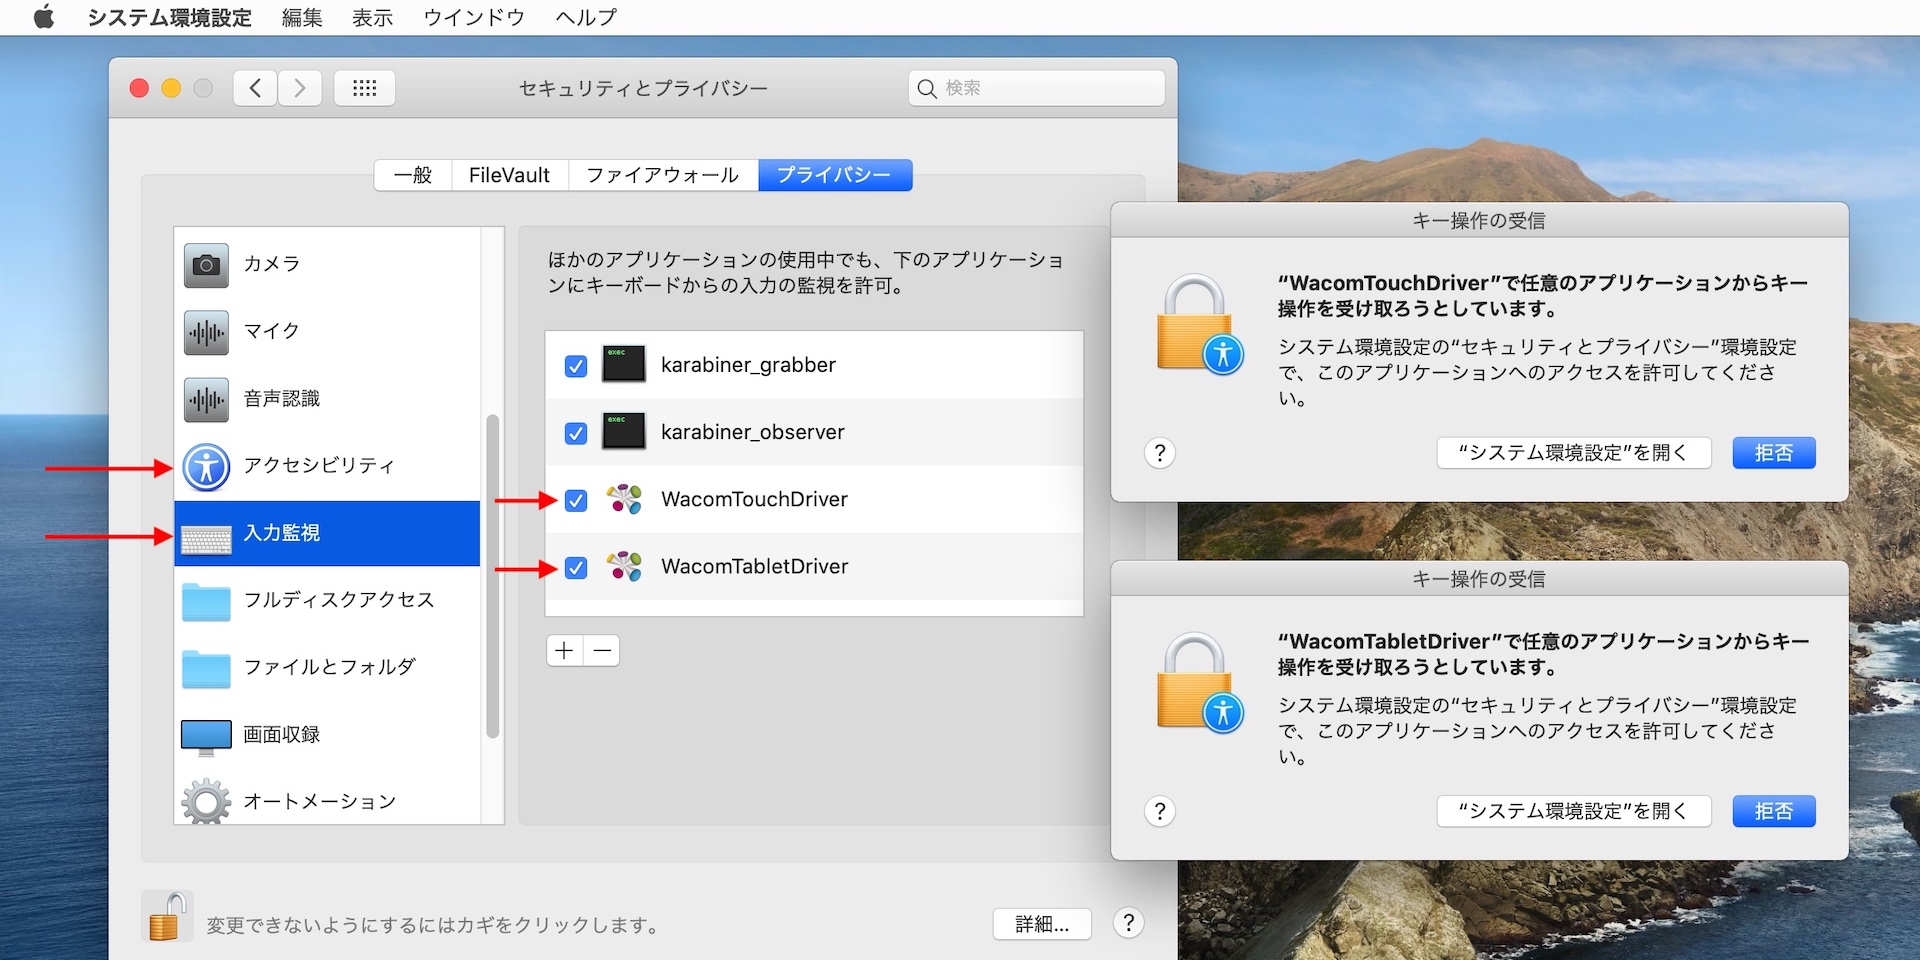
Task: Uncheck karabiner_observer checkbox
Action: pyautogui.click(x=576, y=433)
